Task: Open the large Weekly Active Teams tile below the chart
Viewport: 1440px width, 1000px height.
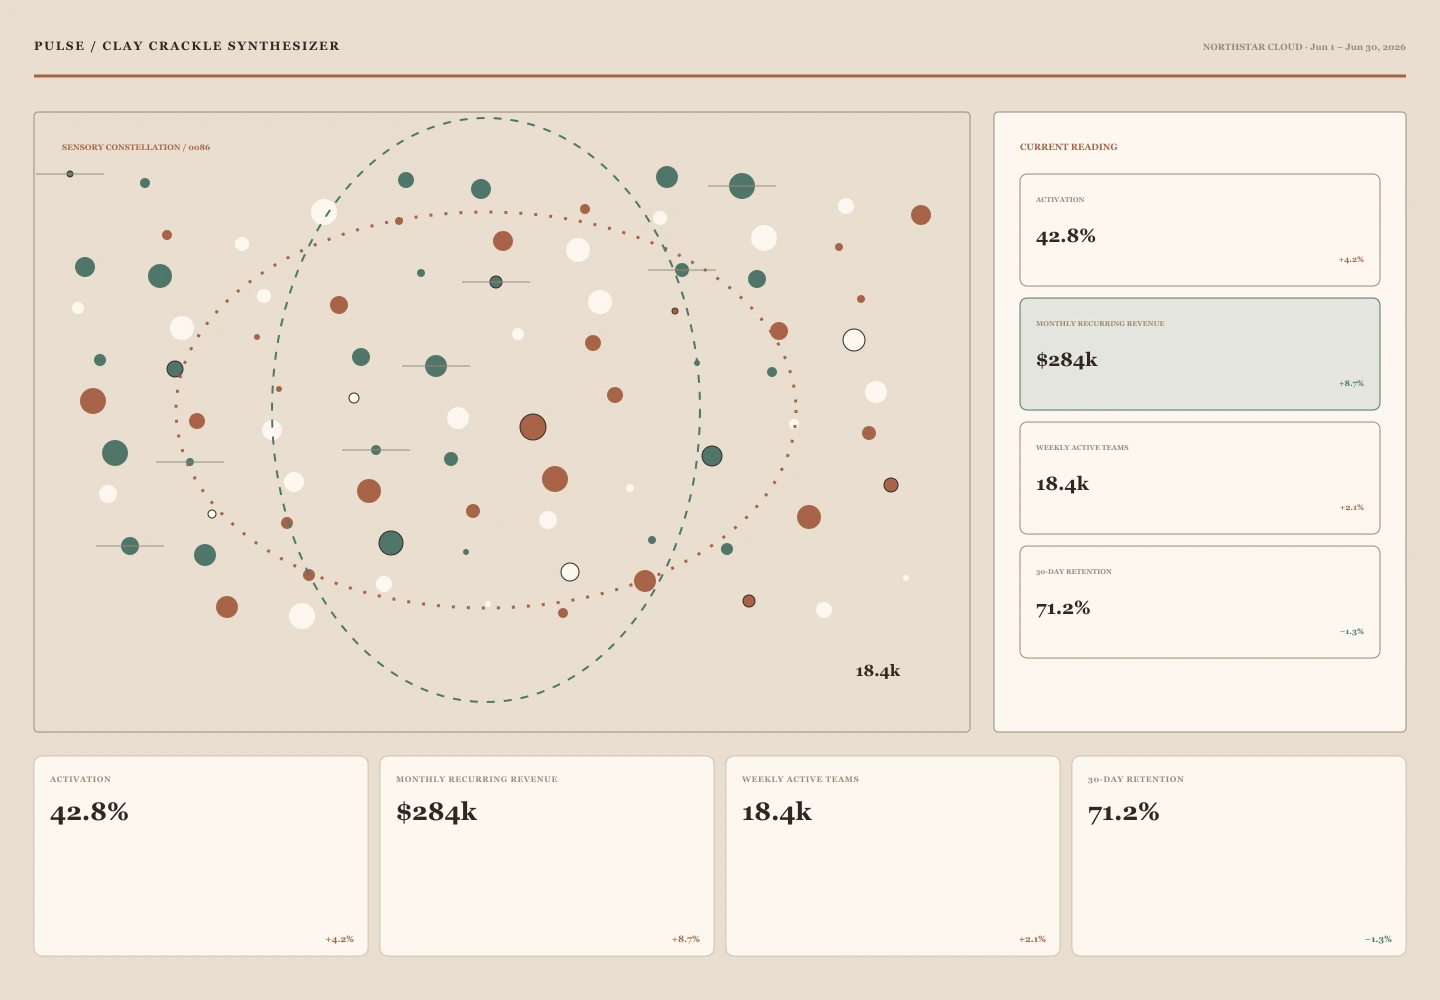Action: pos(893,856)
